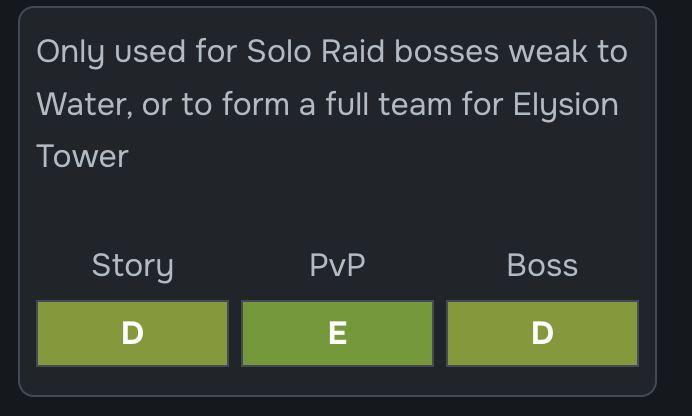Click the dark background outside the card
The image size is (692, 416).
[674, 207]
